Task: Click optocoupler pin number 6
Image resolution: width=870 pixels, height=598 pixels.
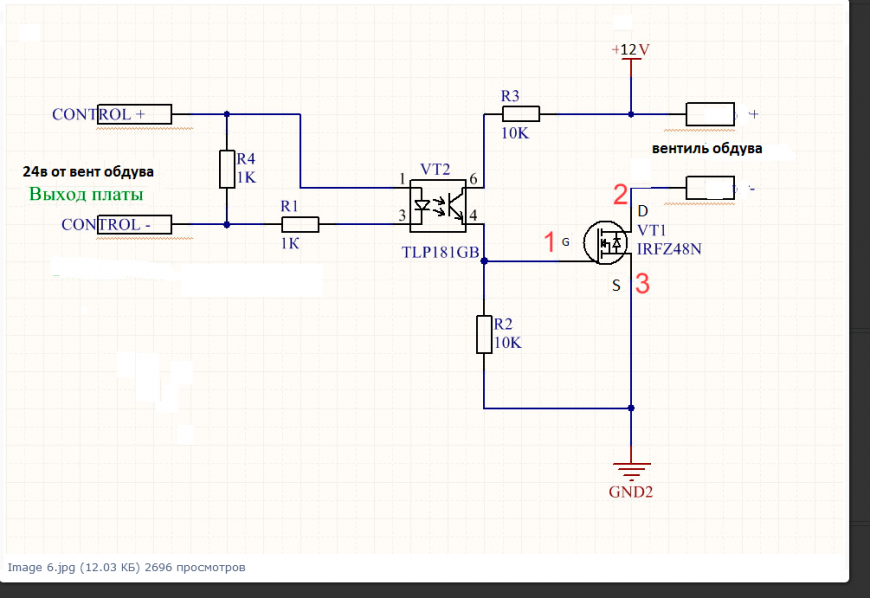Action: tap(473, 179)
